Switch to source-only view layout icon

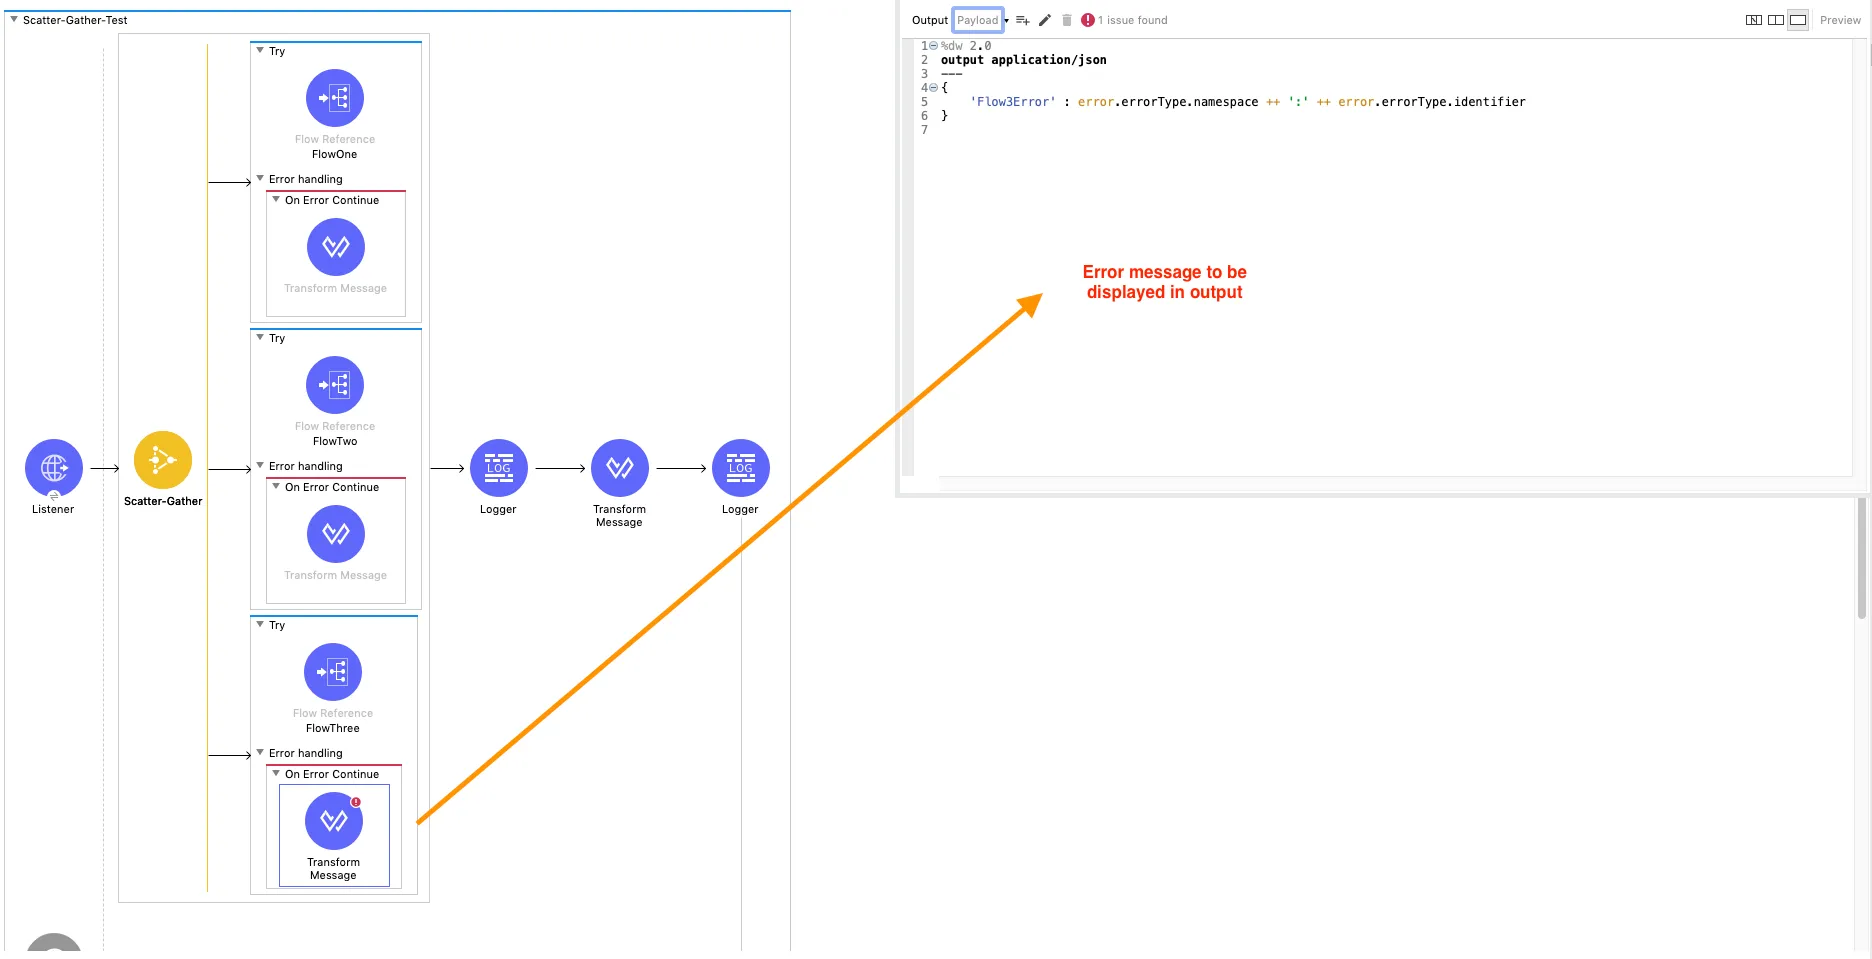(1798, 20)
